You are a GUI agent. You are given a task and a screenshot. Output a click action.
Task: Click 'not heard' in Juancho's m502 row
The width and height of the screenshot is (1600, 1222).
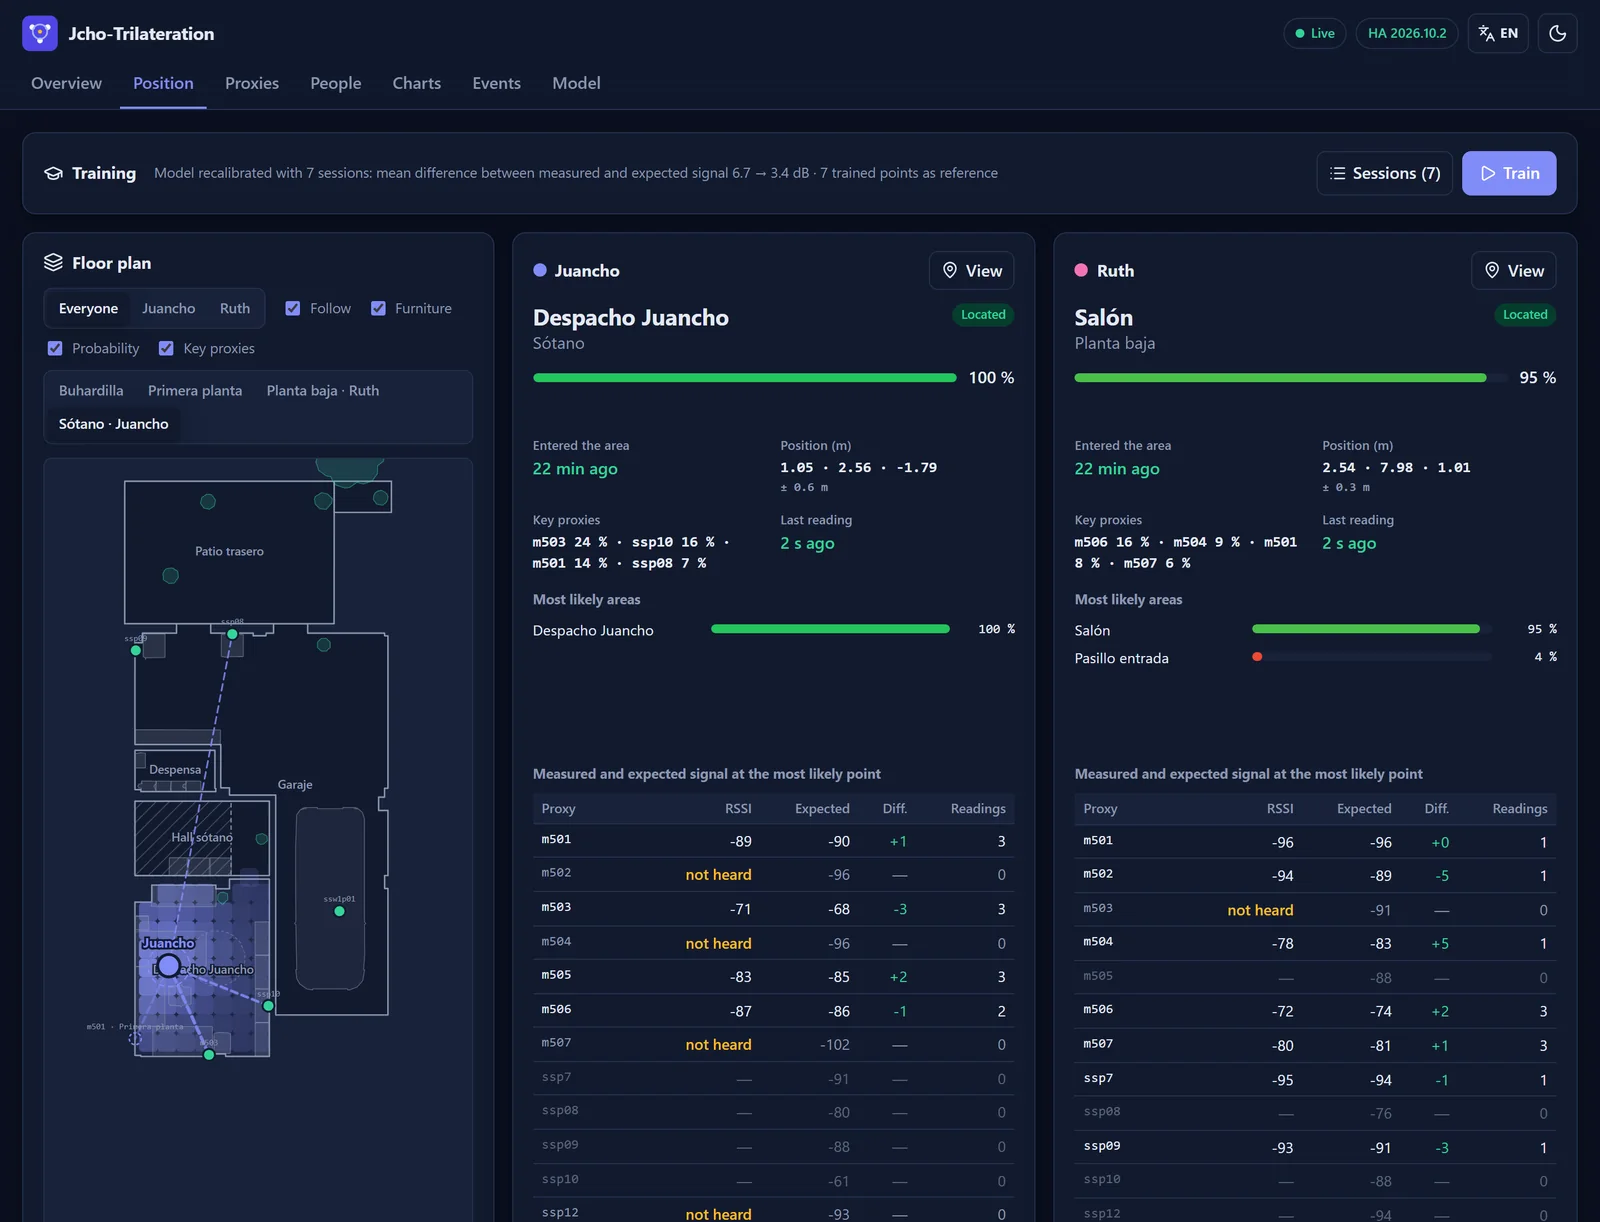718,875
